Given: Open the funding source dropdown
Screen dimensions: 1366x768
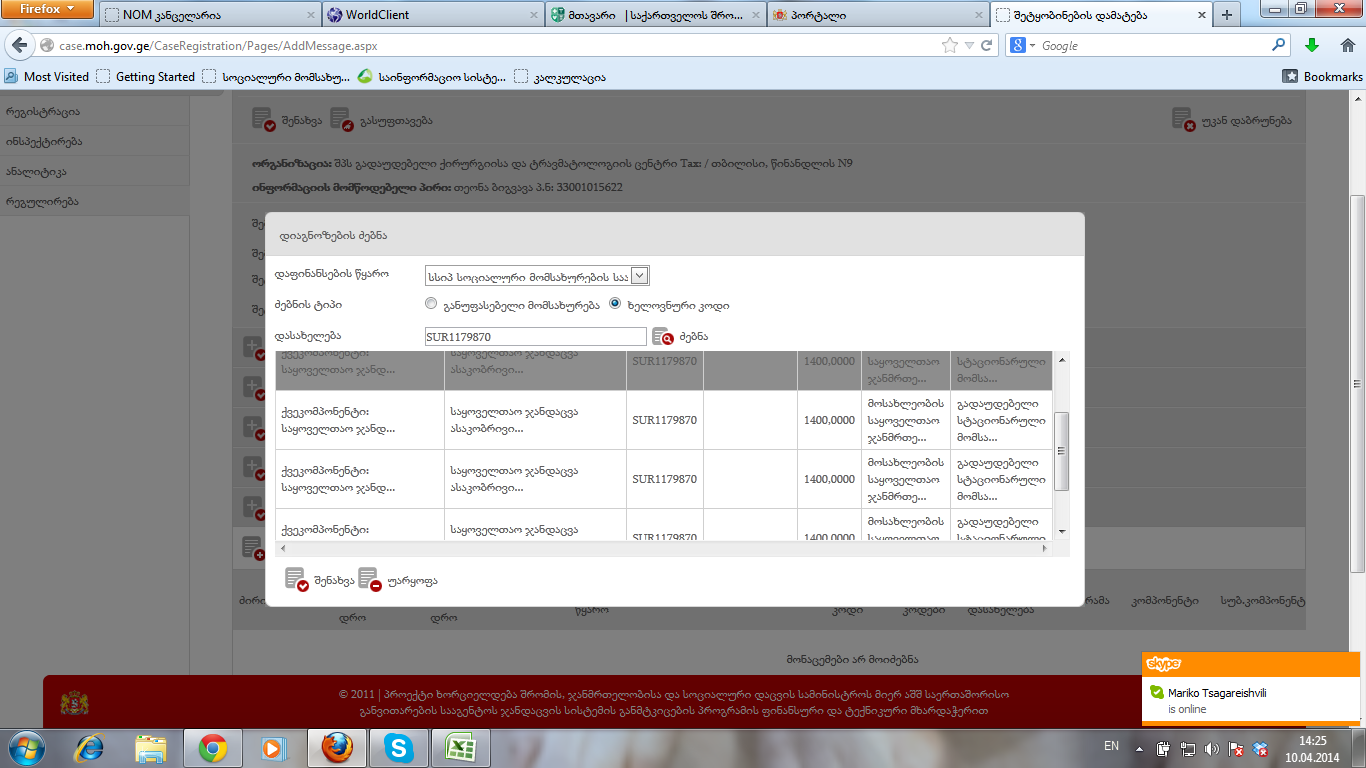Looking at the screenshot, I should pos(640,276).
